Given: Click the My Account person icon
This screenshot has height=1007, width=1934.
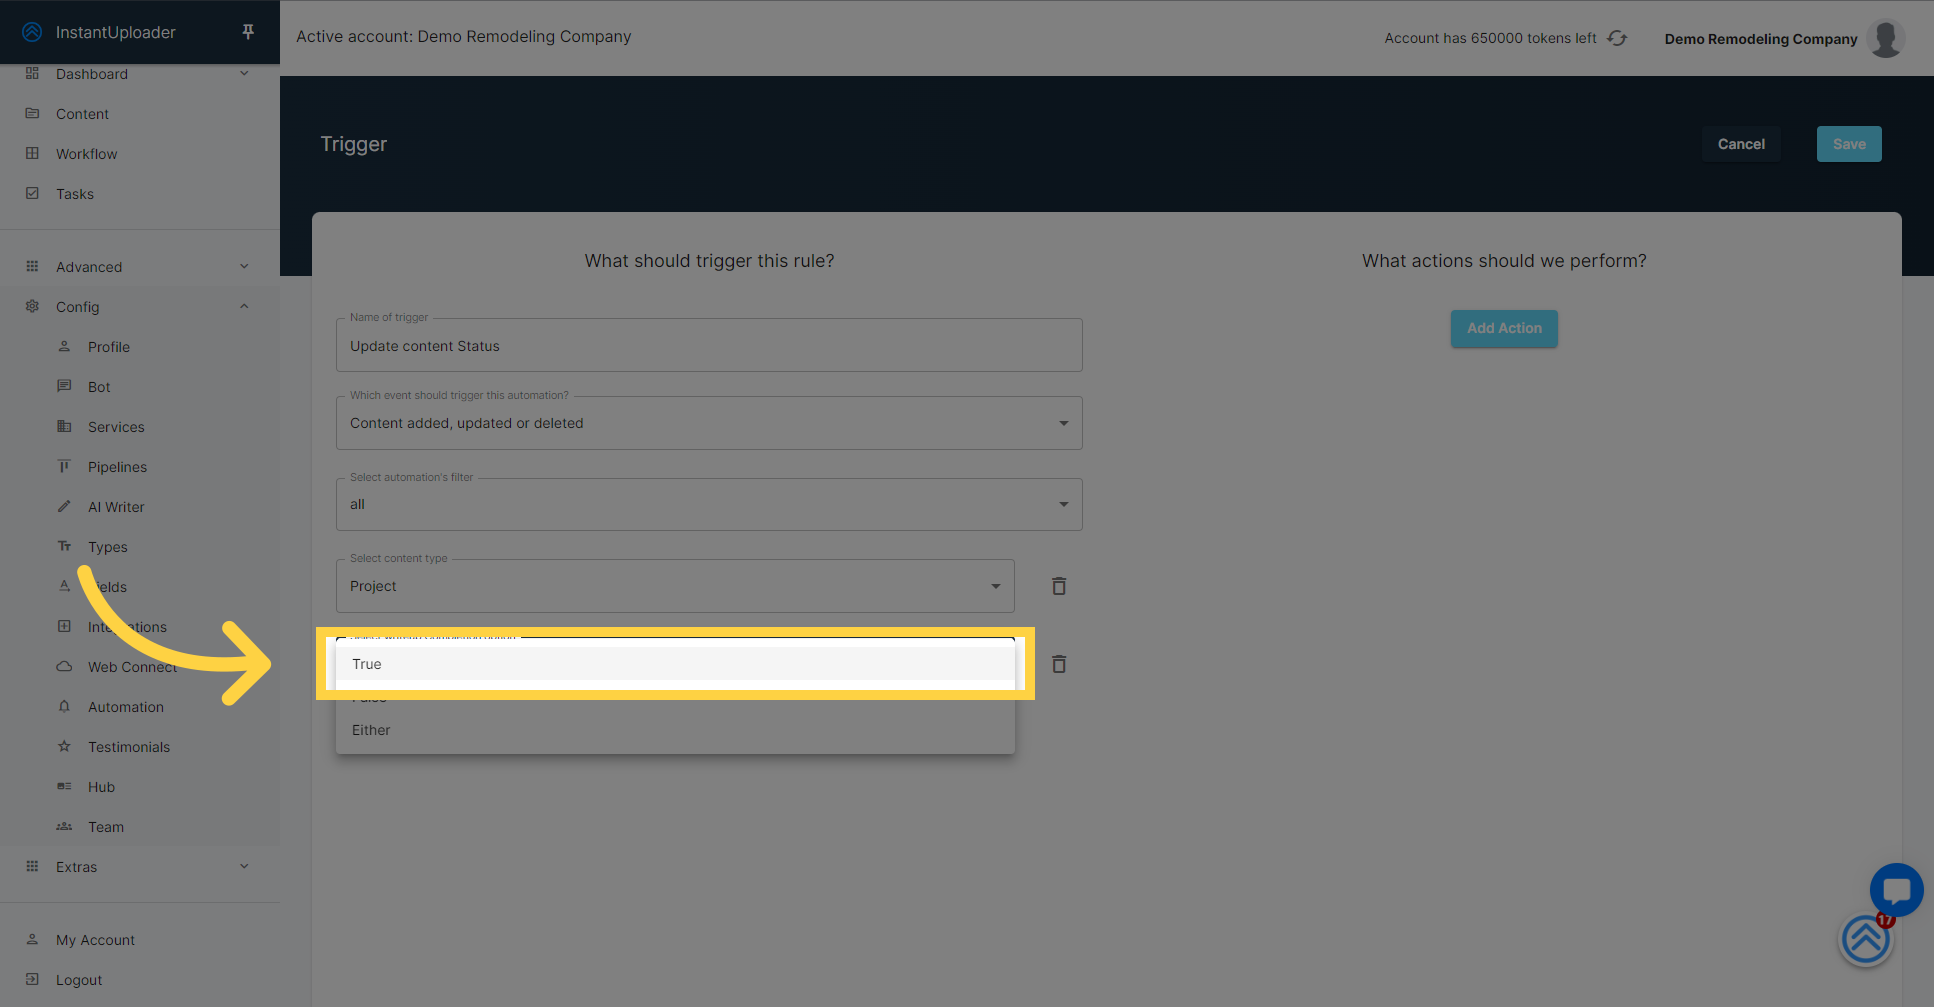Looking at the screenshot, I should pyautogui.click(x=32, y=940).
